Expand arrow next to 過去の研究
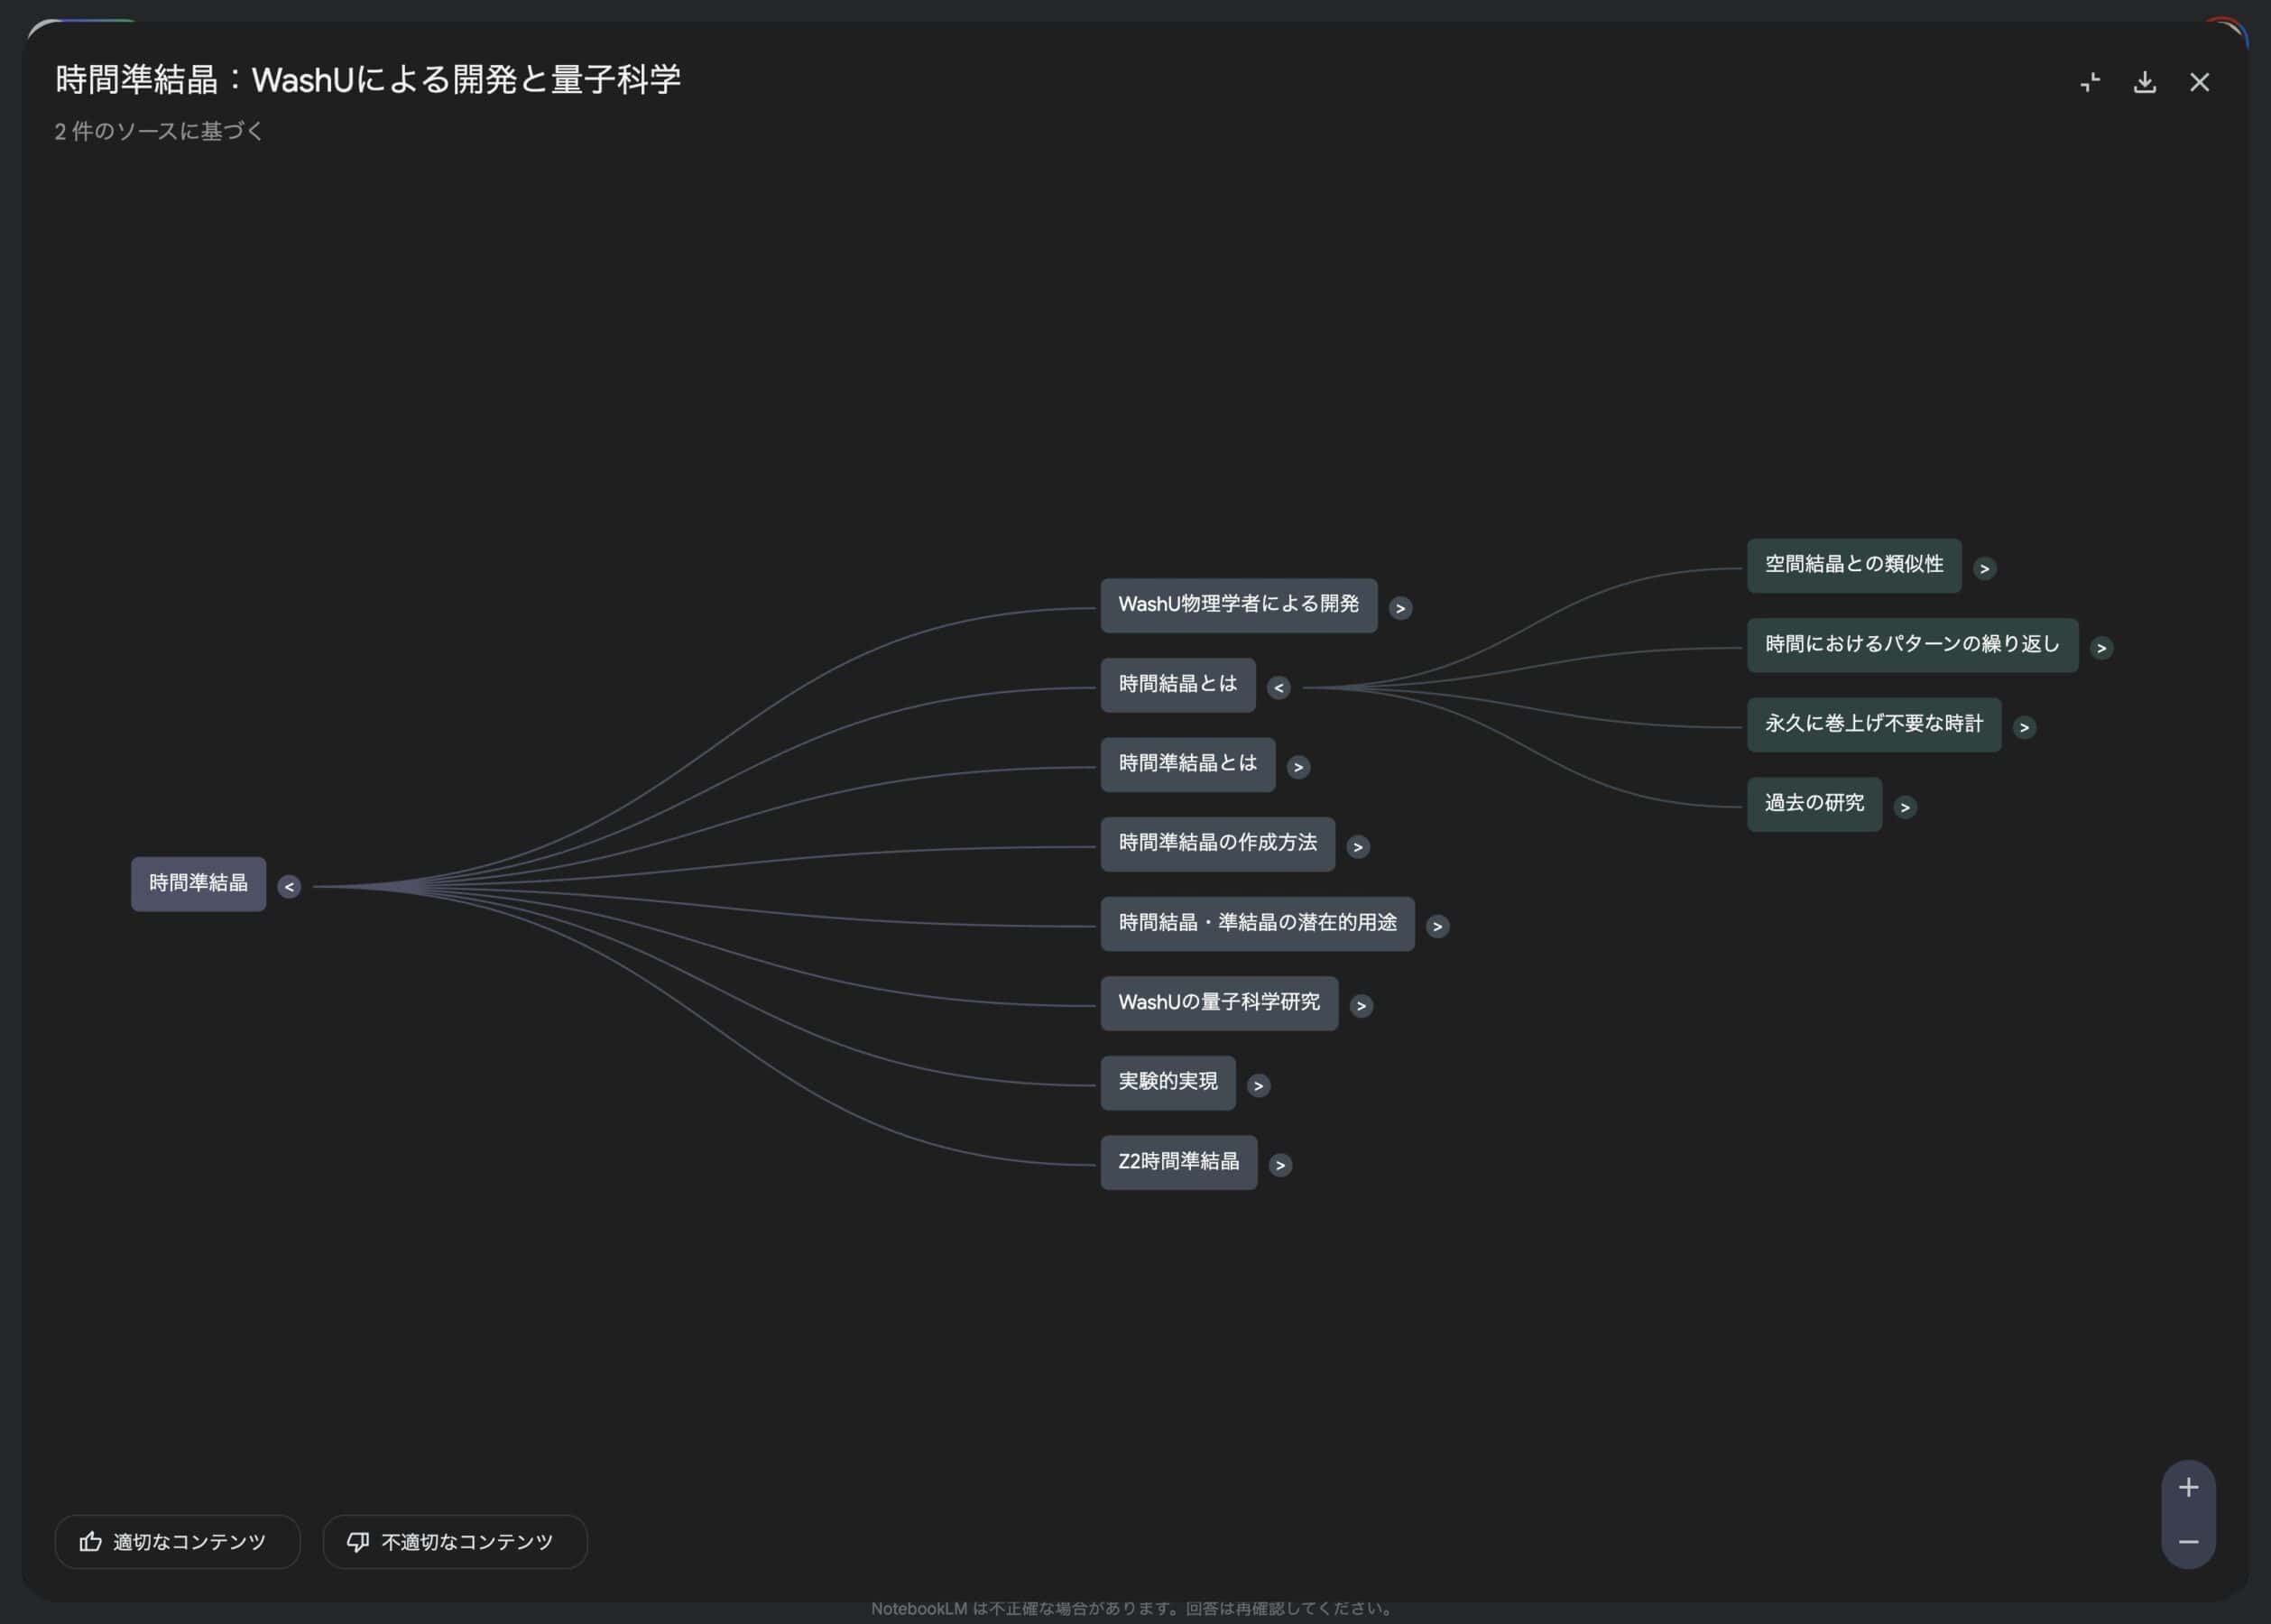 [1905, 807]
